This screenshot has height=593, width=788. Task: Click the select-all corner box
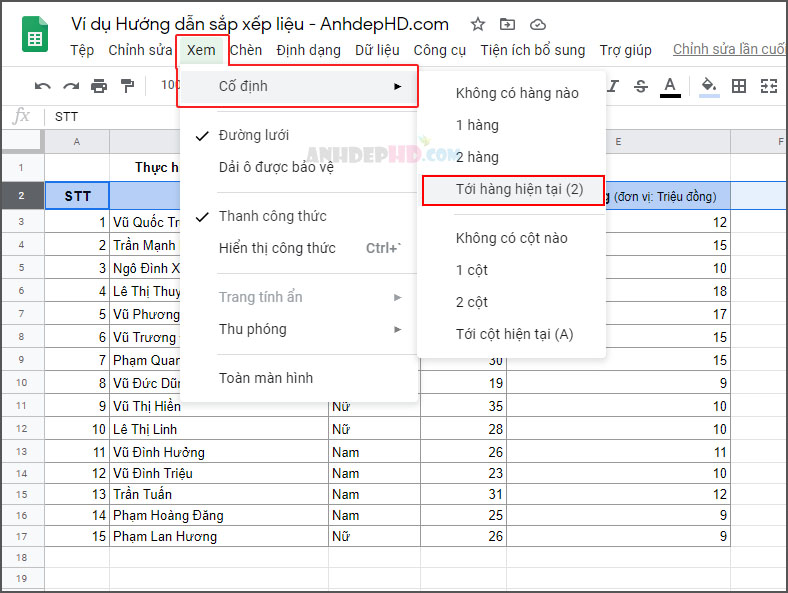click(22, 141)
